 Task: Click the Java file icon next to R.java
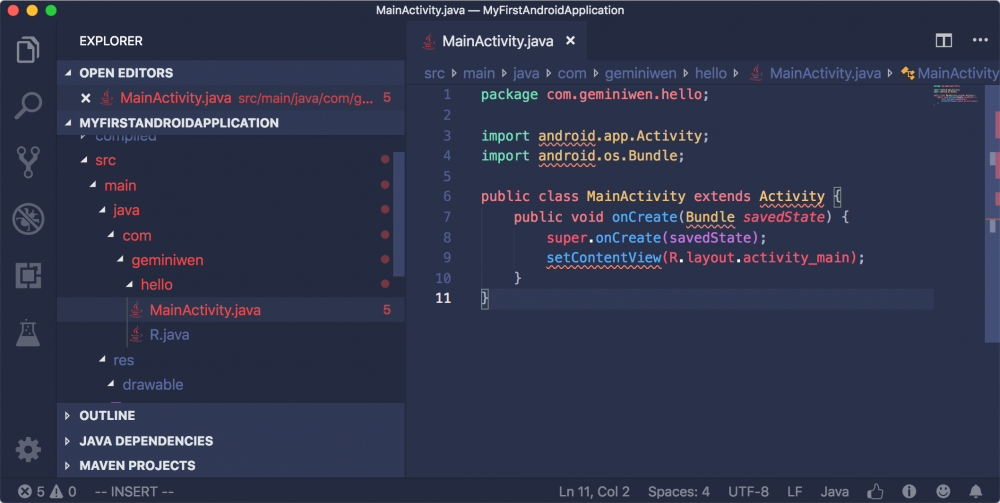tap(136, 334)
